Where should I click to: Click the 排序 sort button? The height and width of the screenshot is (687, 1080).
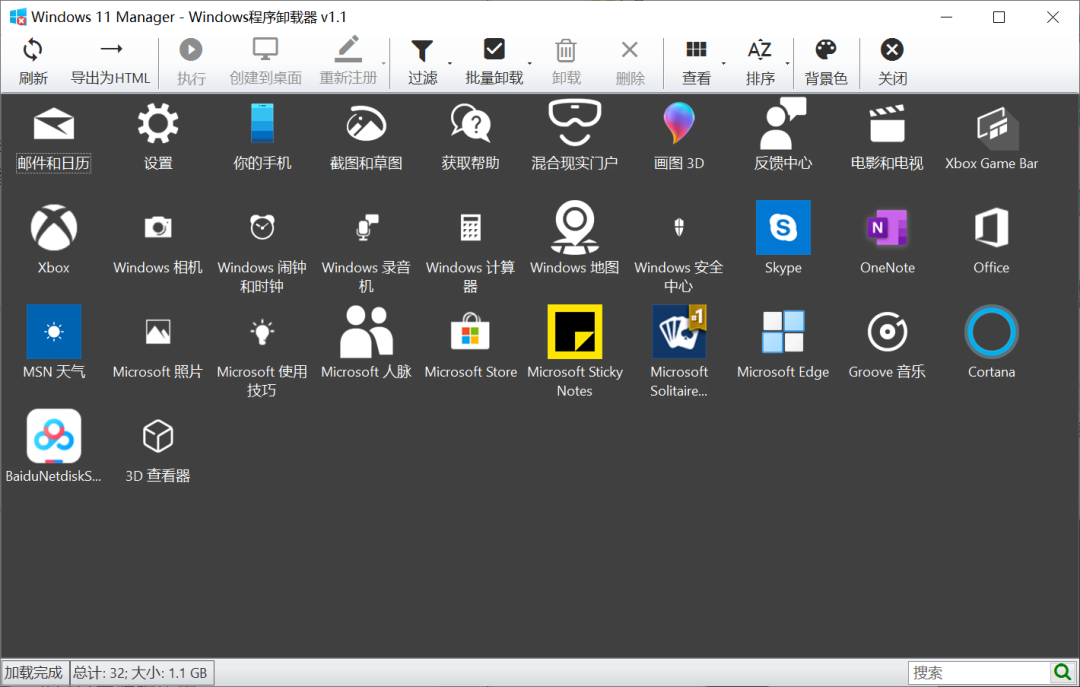(760, 62)
